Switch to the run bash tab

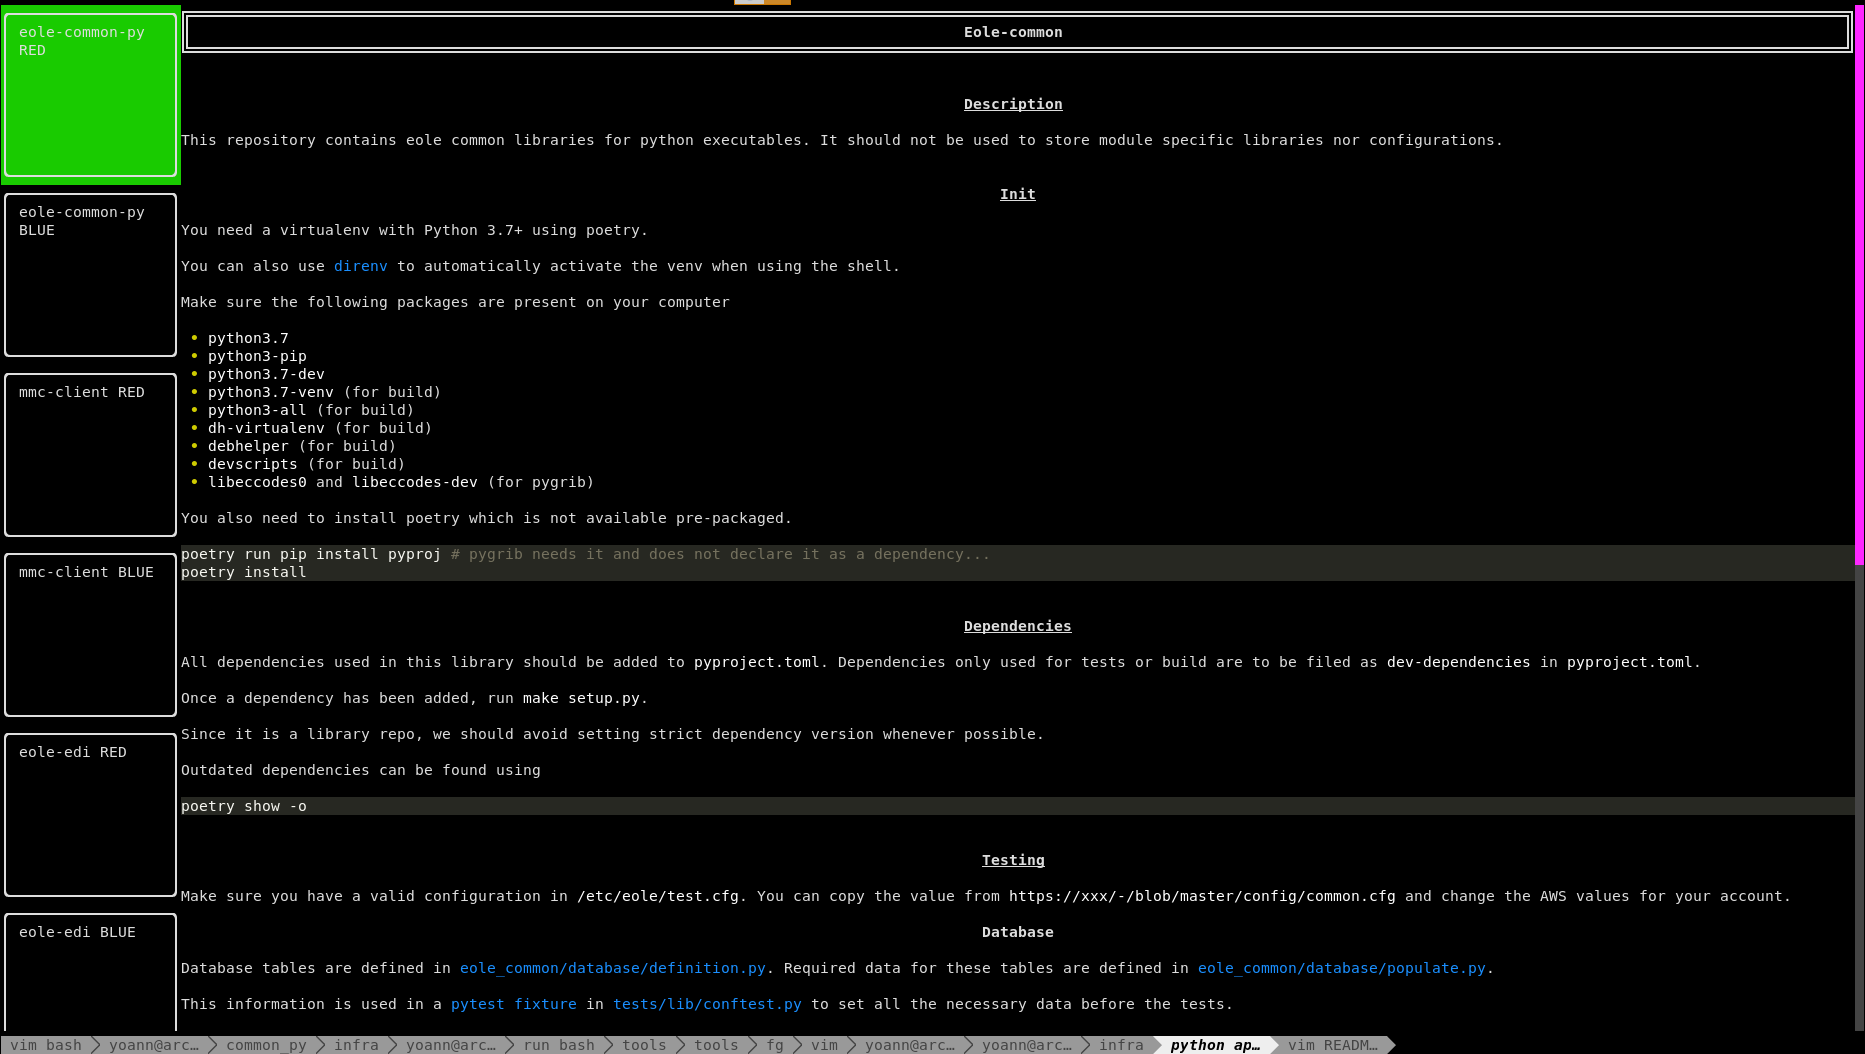coord(558,1045)
